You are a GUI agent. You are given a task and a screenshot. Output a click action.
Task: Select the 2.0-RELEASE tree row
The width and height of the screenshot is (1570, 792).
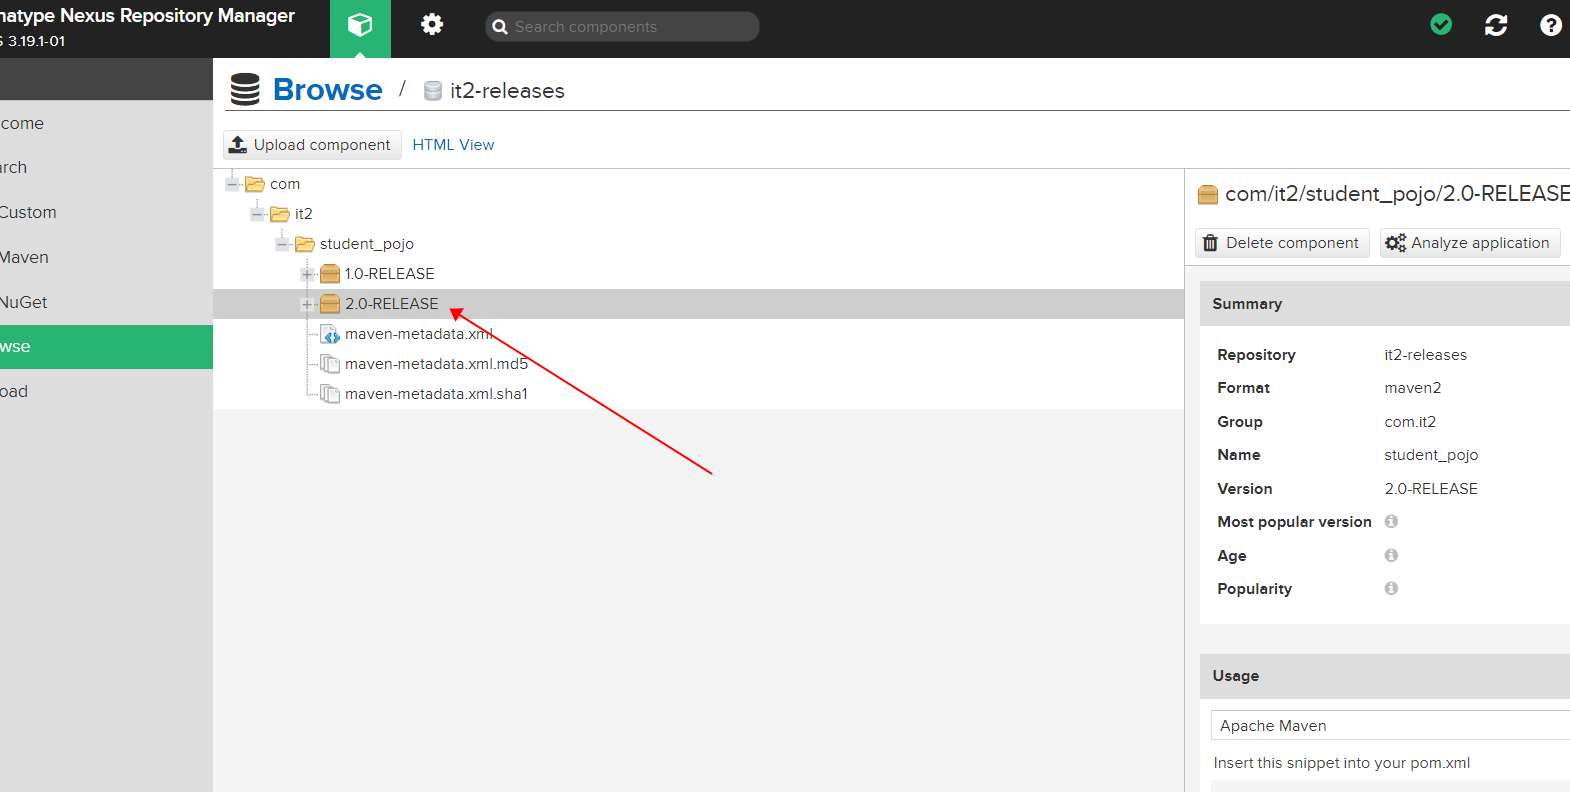[x=698, y=304]
